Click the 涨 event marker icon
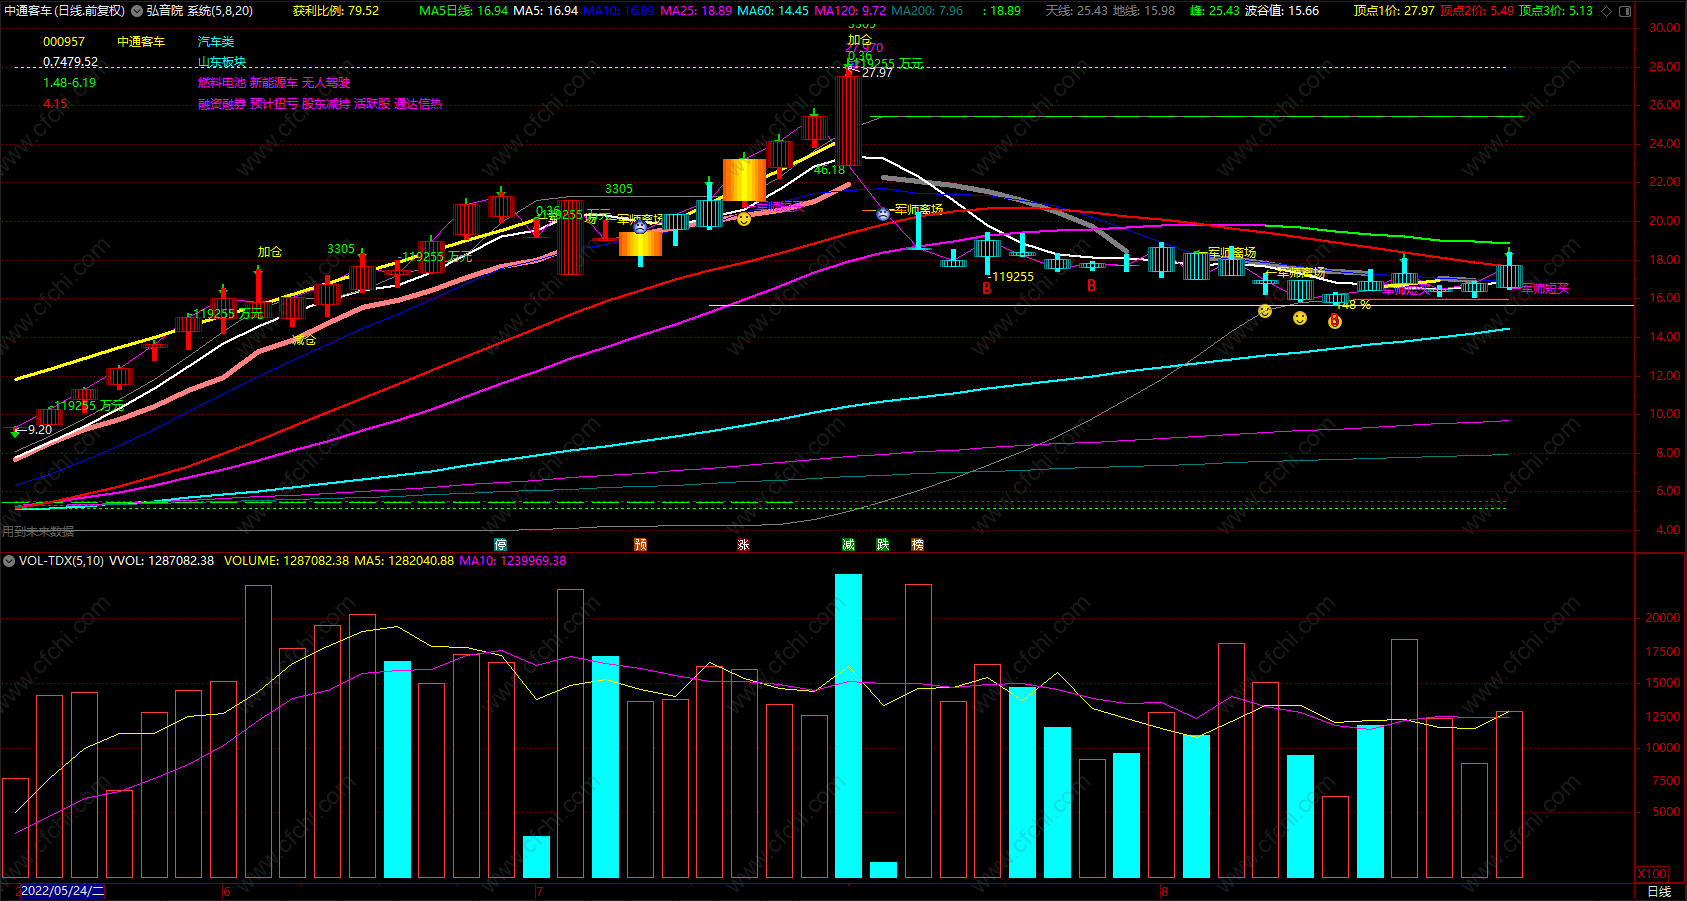 point(743,544)
